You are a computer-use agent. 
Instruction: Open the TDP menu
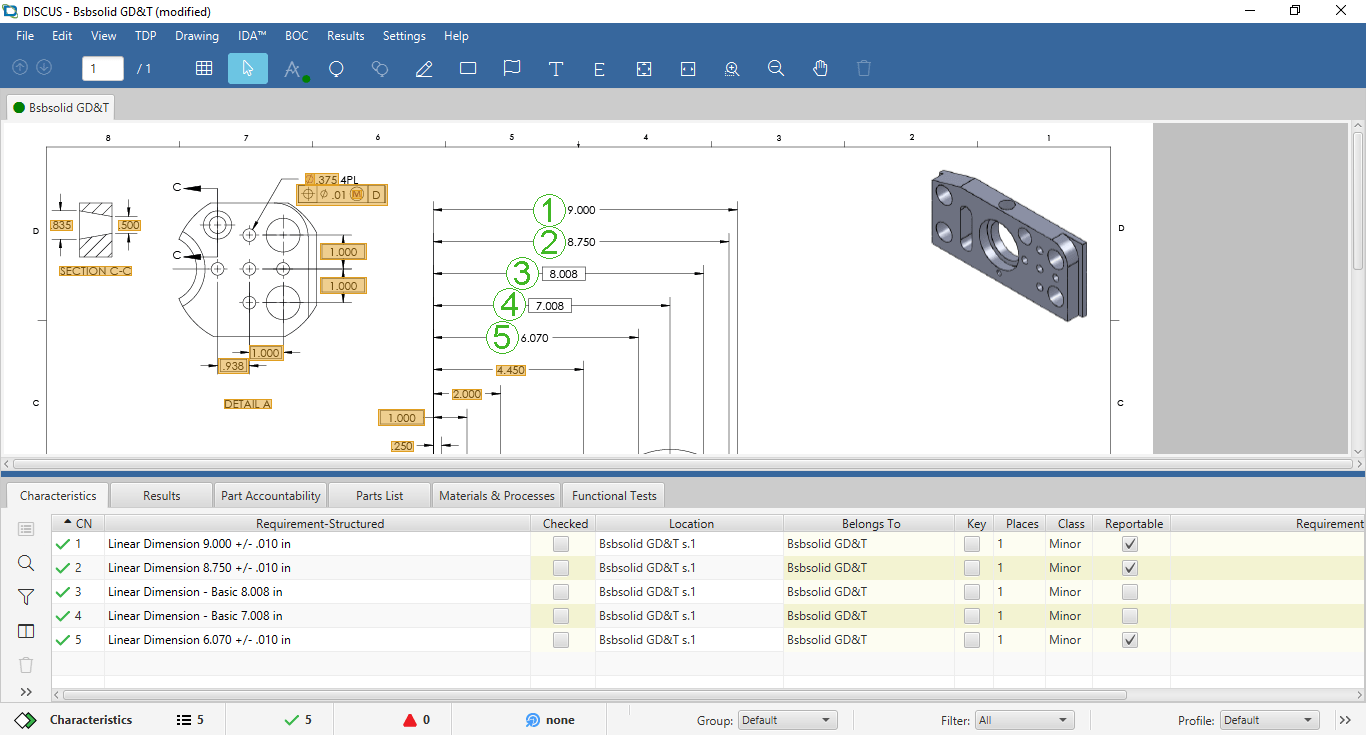[x=146, y=36]
